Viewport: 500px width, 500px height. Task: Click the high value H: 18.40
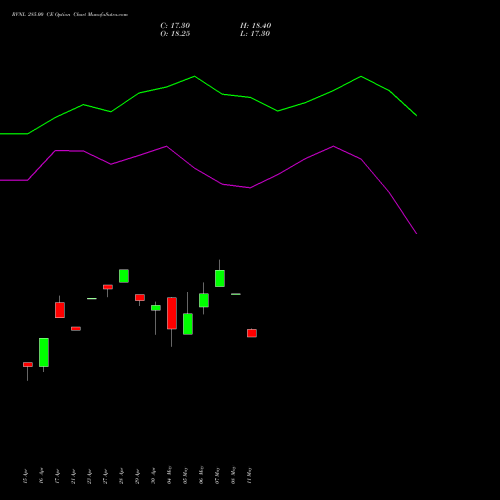256,26
